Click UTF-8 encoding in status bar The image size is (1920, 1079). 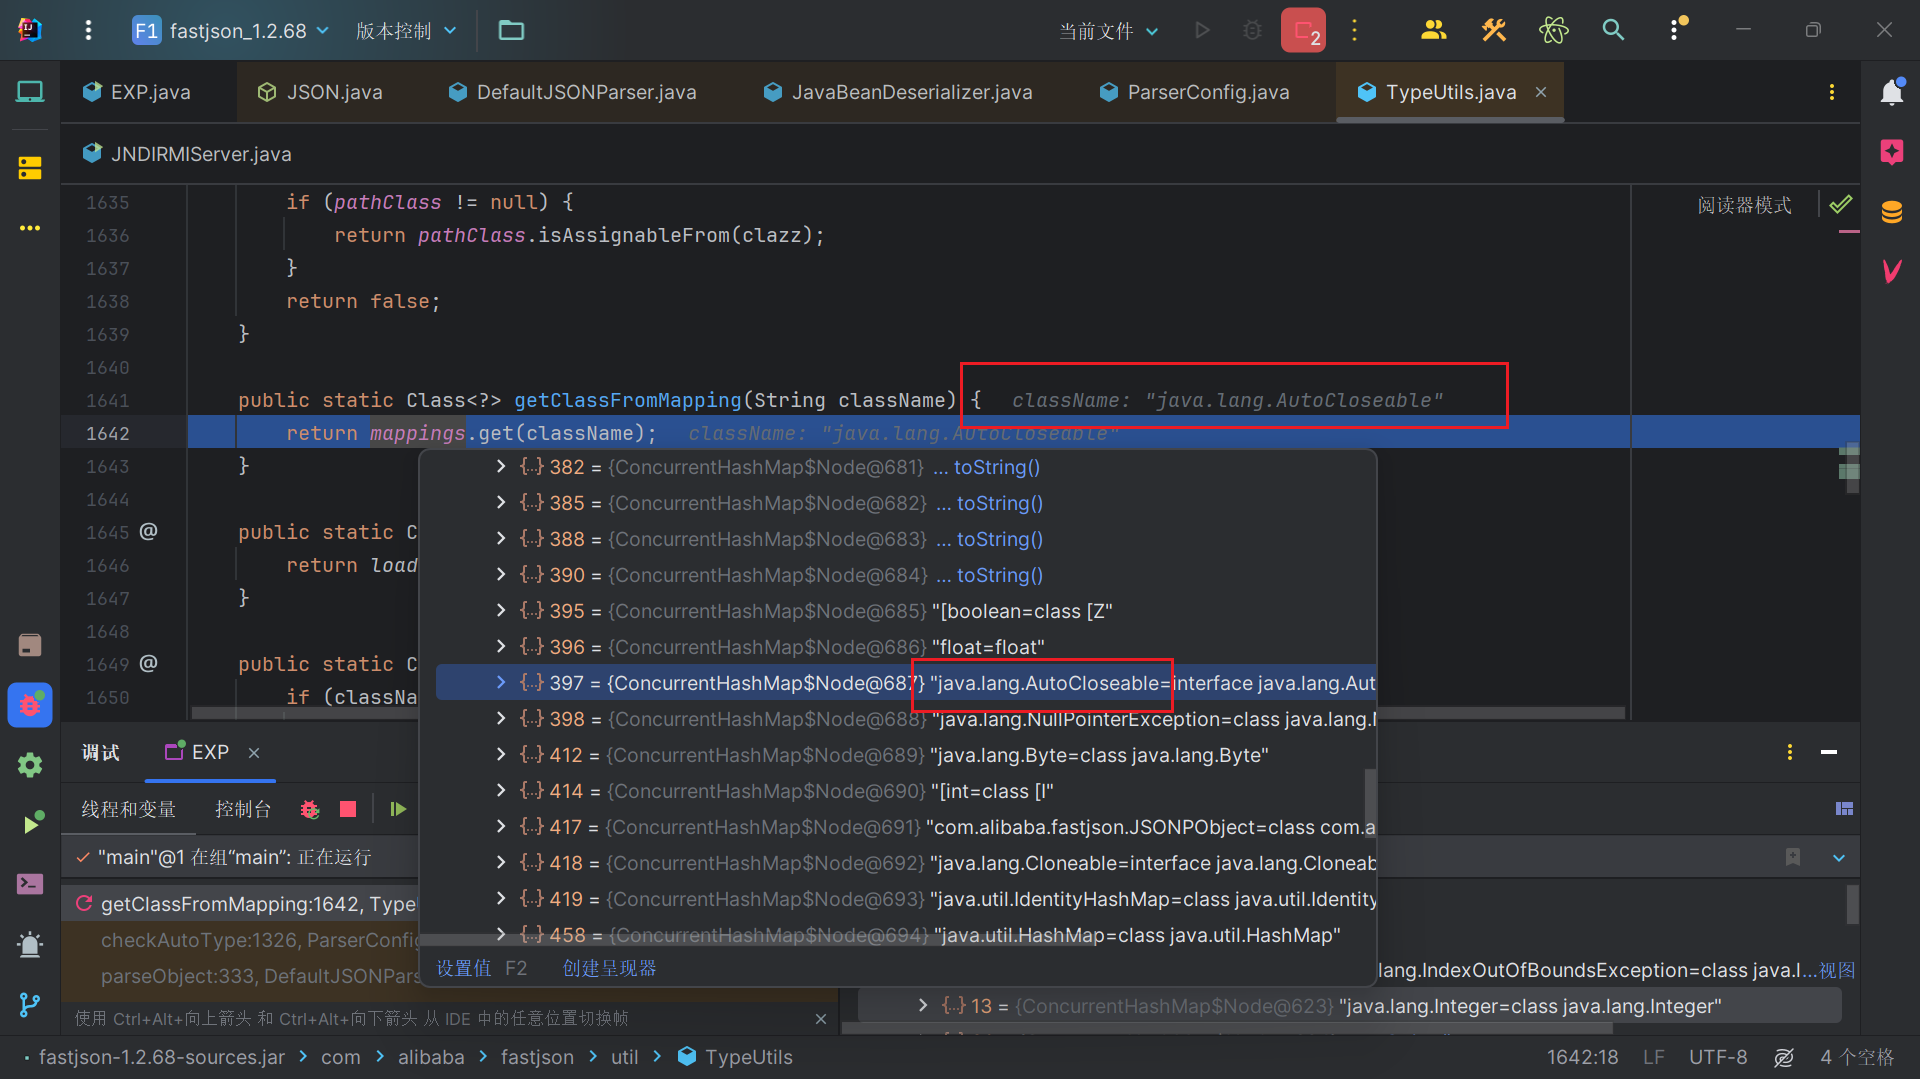[1718, 1057]
